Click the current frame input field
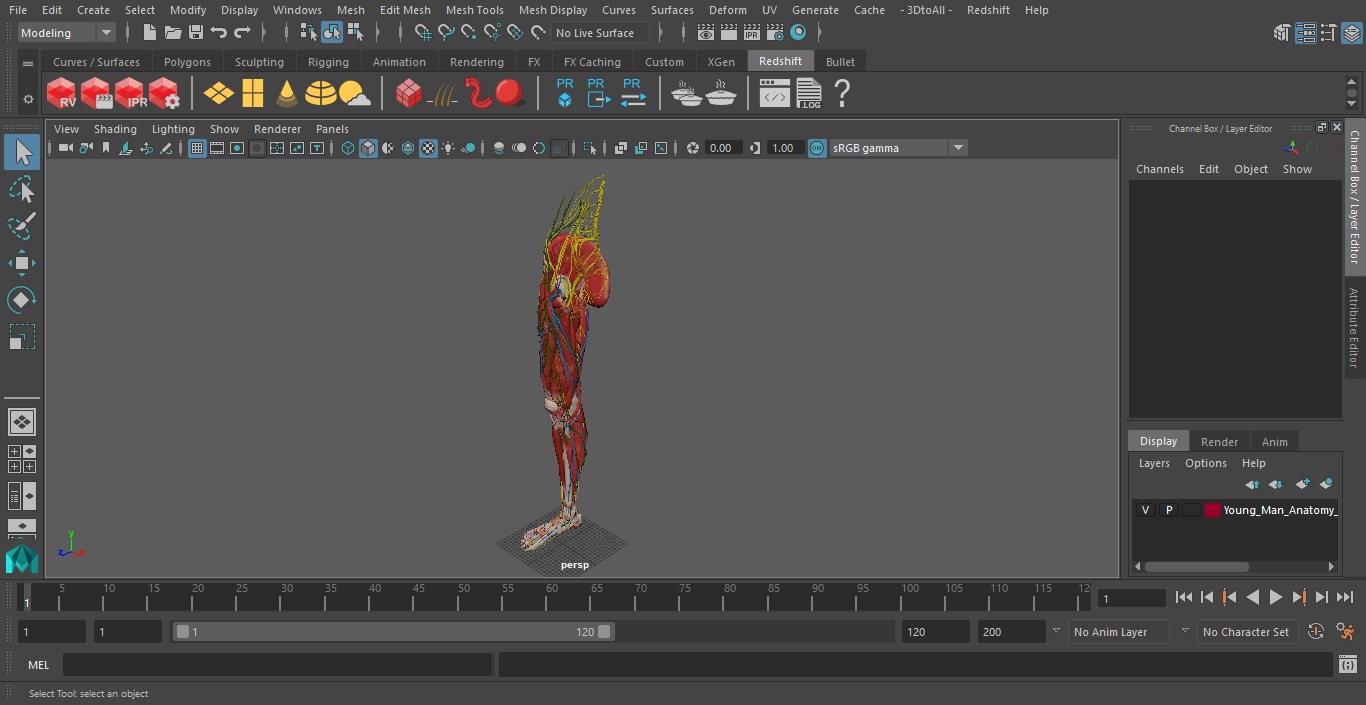1366x705 pixels. pyautogui.click(x=1132, y=598)
